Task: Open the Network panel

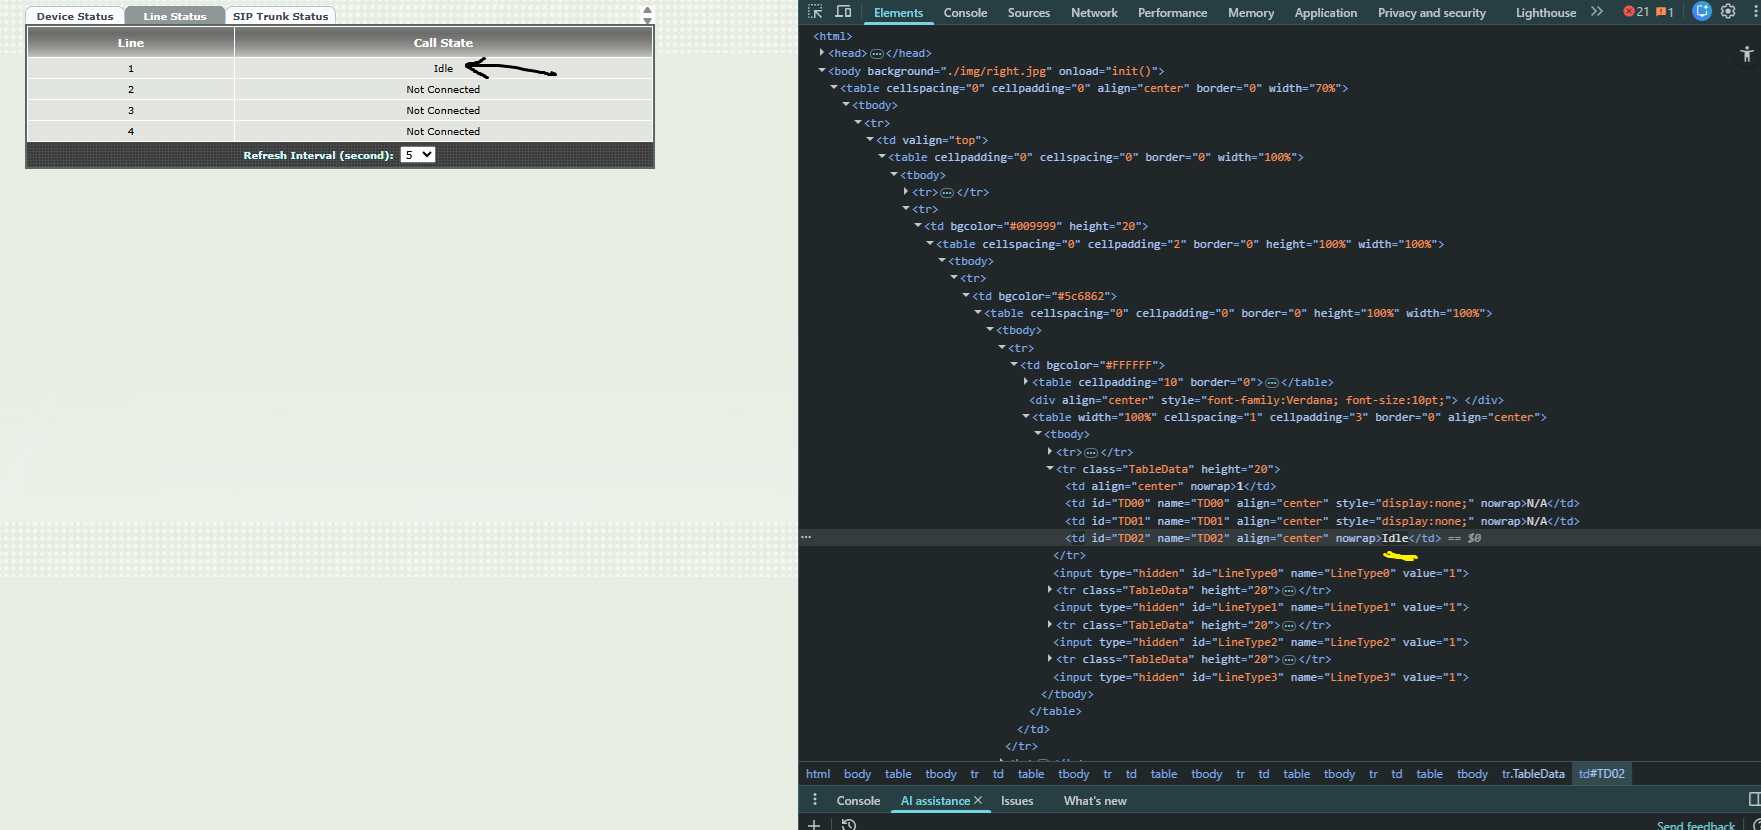Action: [1094, 13]
